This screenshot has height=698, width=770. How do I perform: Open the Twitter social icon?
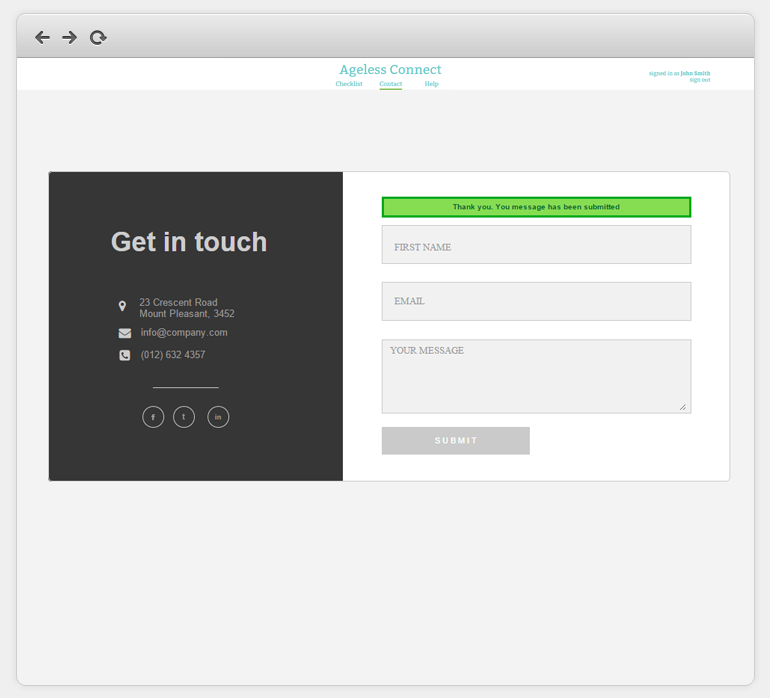(184, 417)
